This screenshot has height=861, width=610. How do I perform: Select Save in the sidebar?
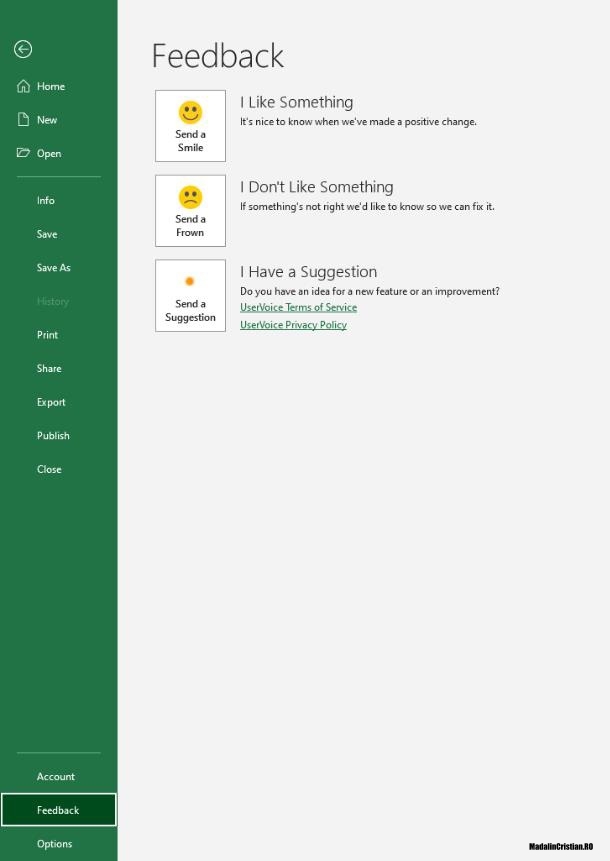[47, 234]
